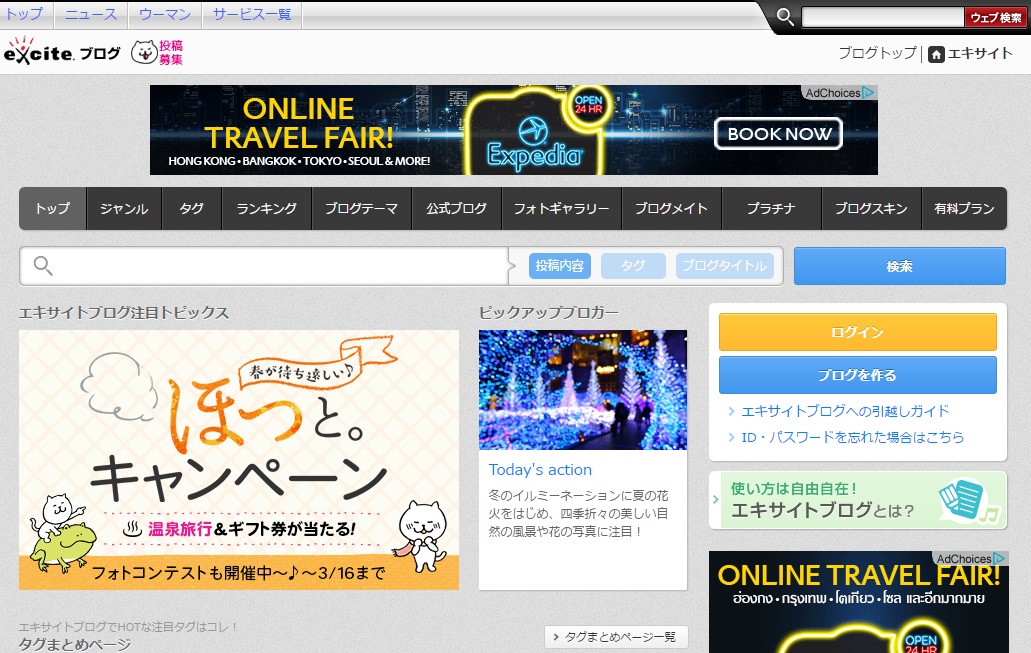The image size is (1031, 653).
Task: Click the blue 検索 button
Action: pyautogui.click(x=899, y=266)
